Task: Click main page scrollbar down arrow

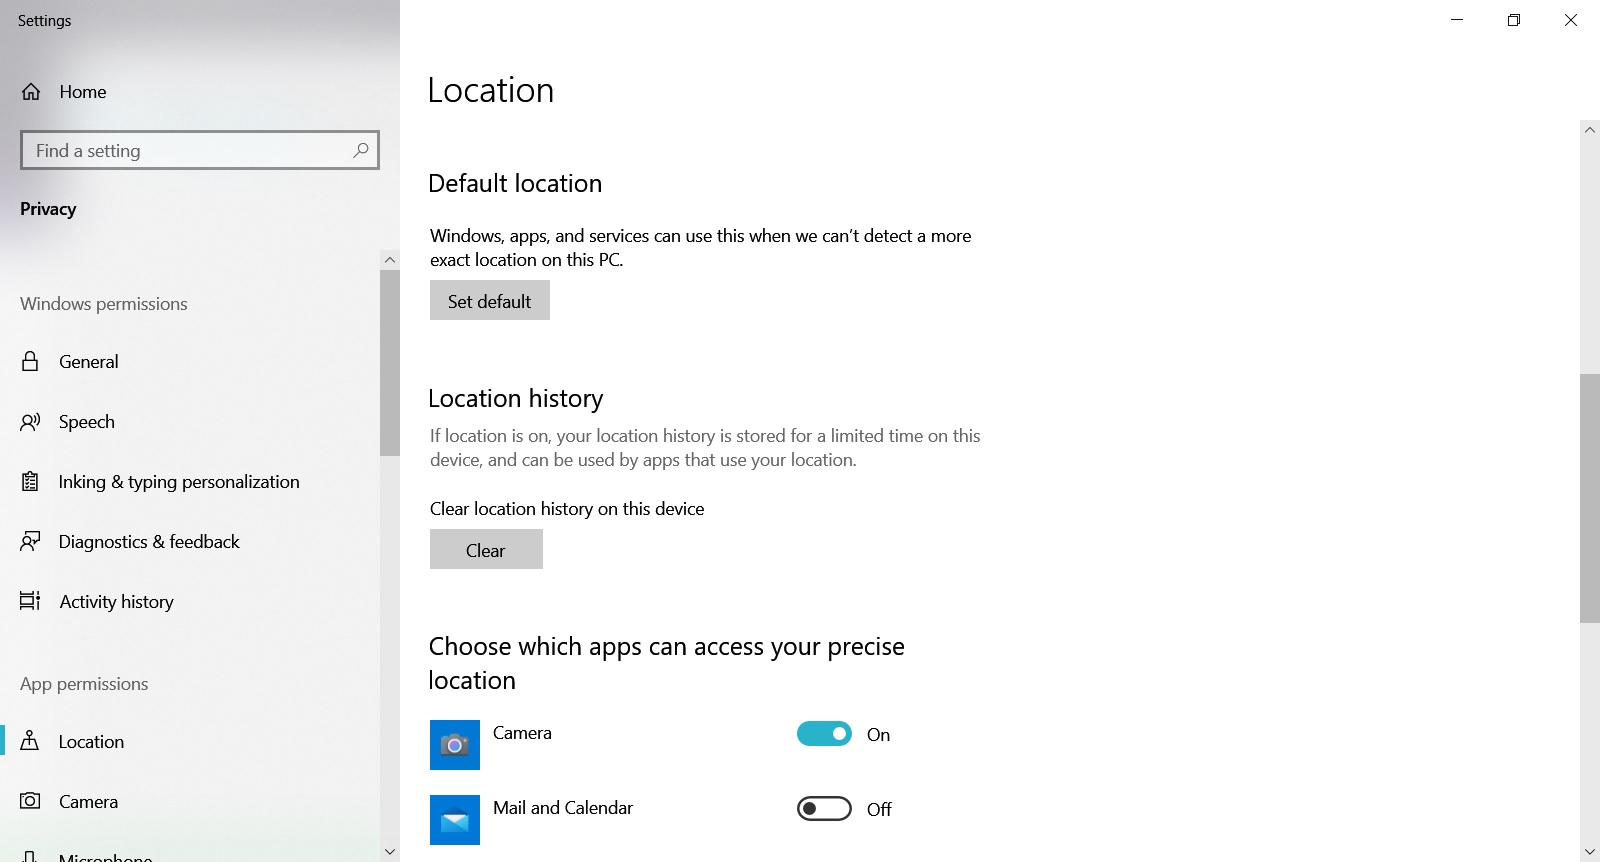Action: [x=1590, y=852]
